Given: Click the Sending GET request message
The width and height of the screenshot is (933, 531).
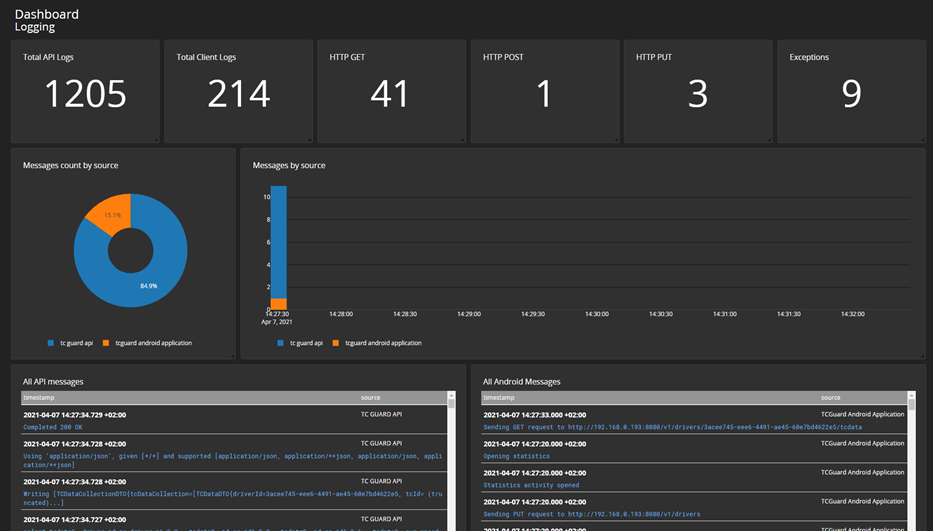Looking at the screenshot, I should point(672,427).
